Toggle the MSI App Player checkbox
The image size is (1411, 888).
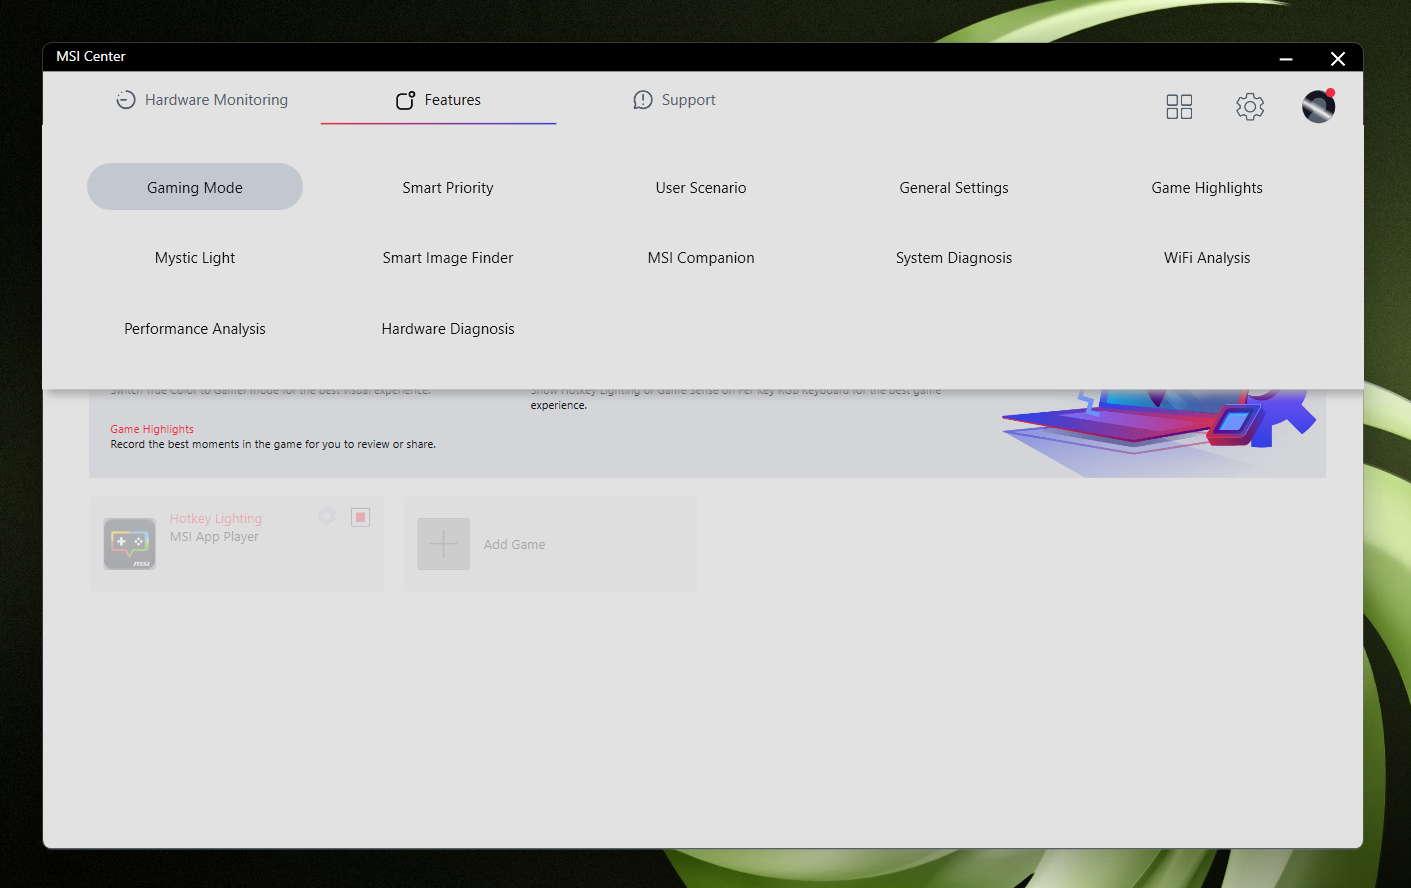[361, 517]
